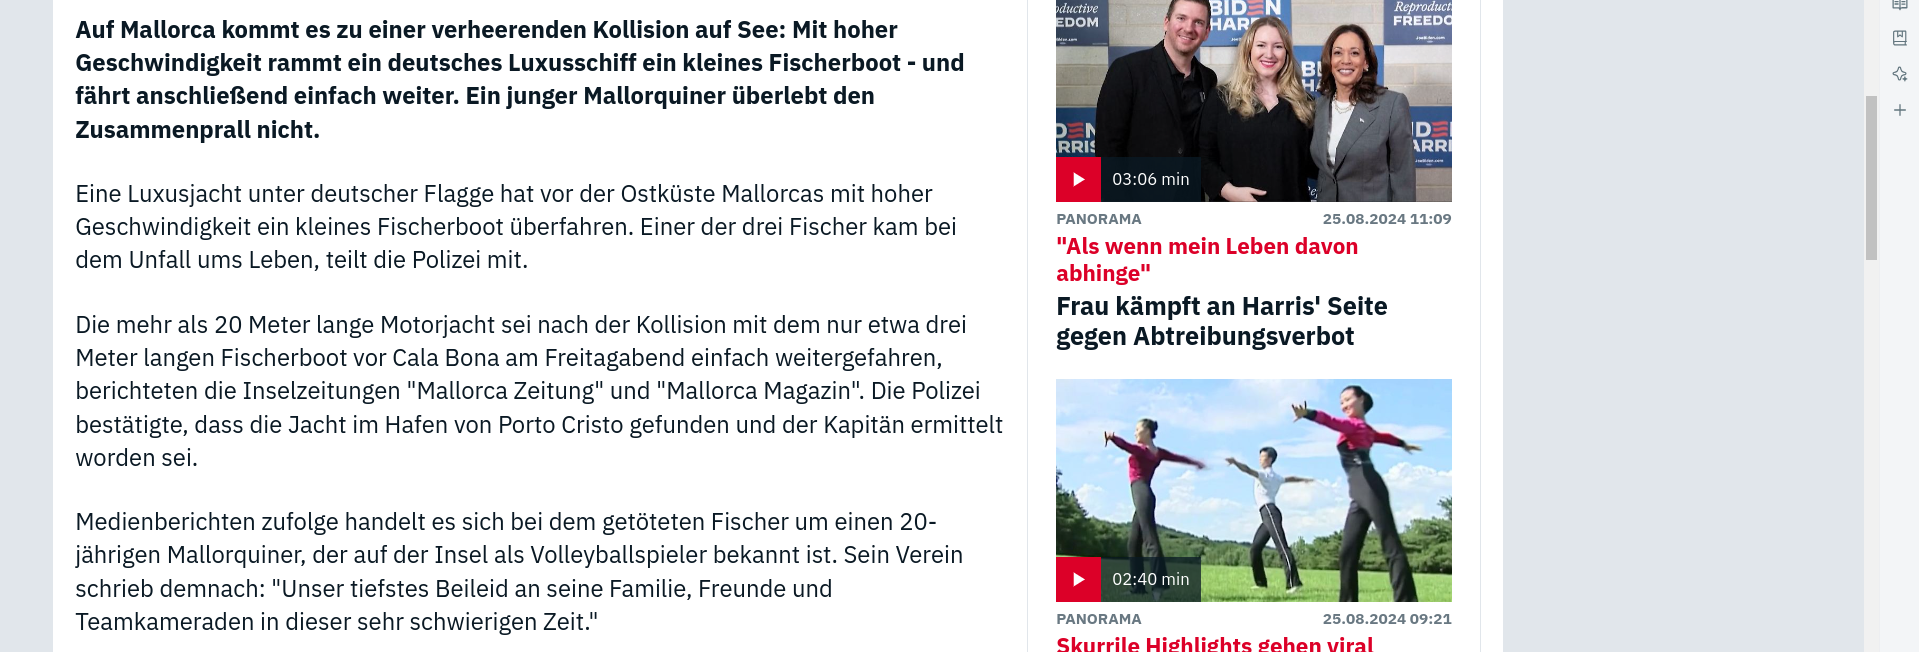Click PANORAMA label above Harris headline
The image size is (1919, 652).
coord(1098,219)
